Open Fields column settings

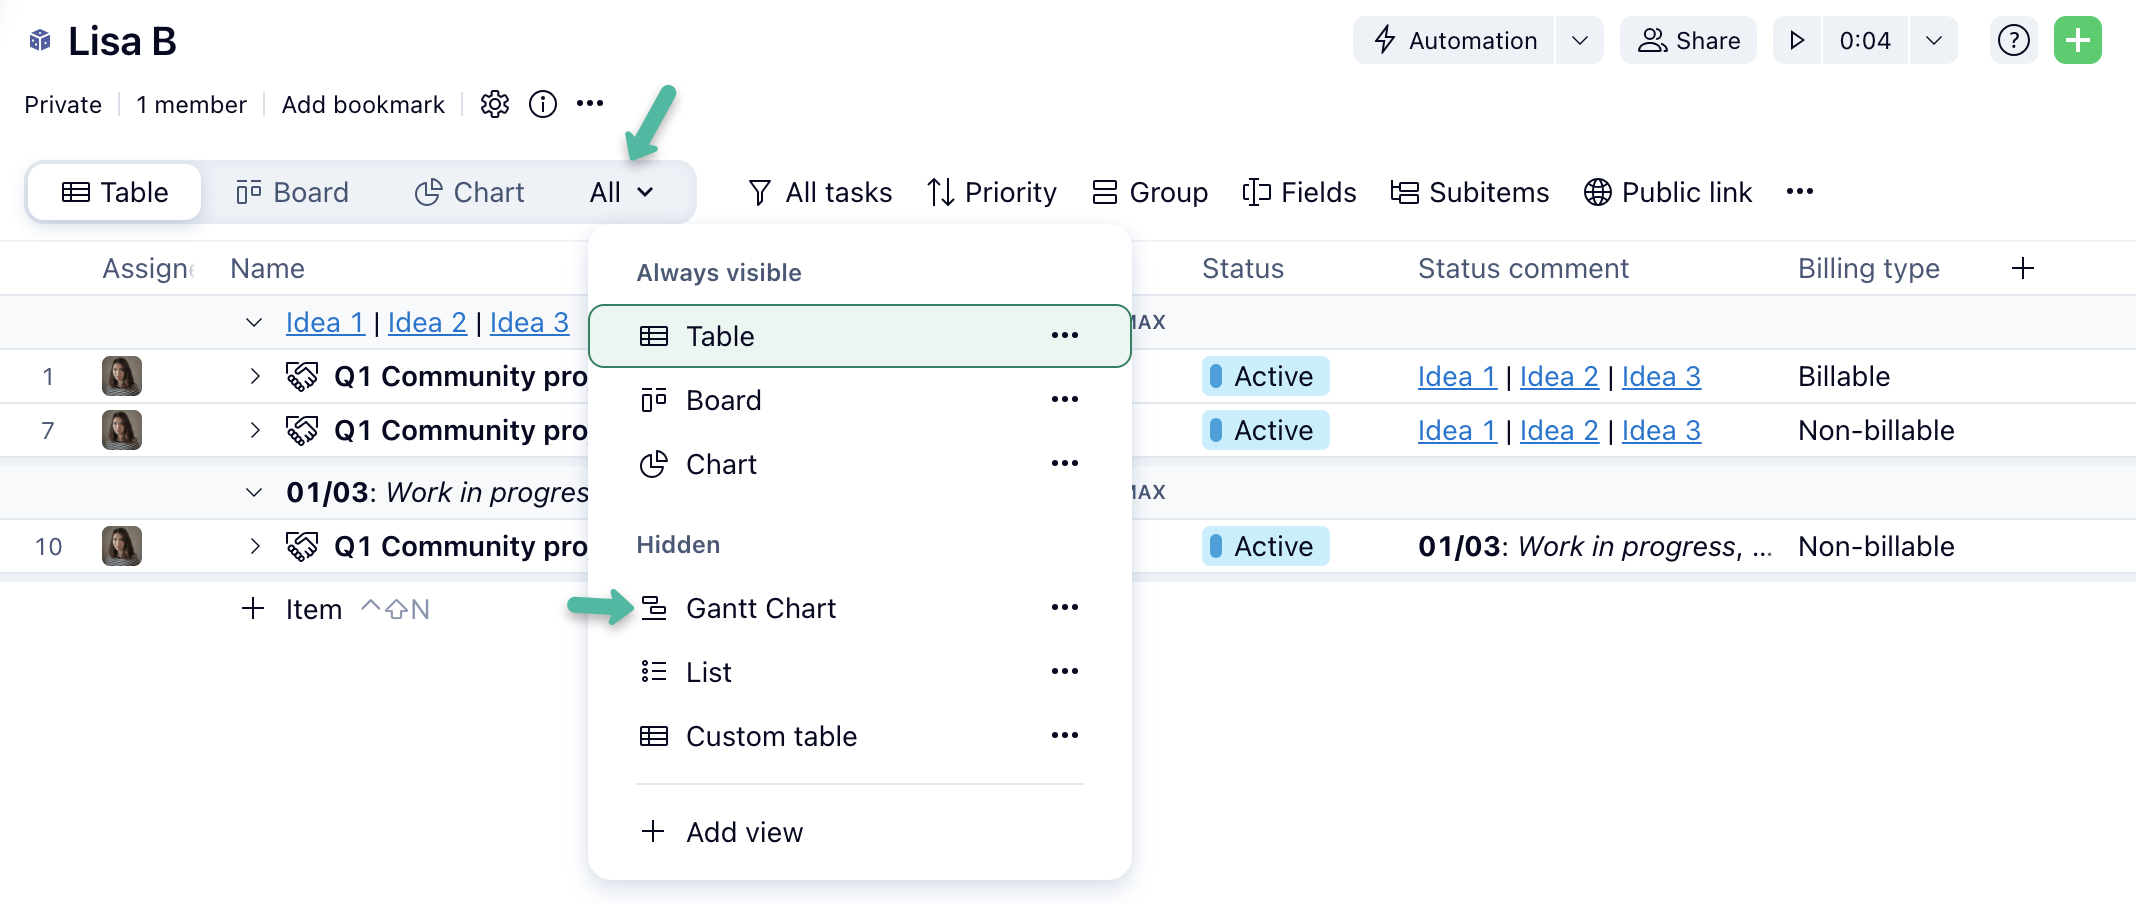click(x=1299, y=192)
